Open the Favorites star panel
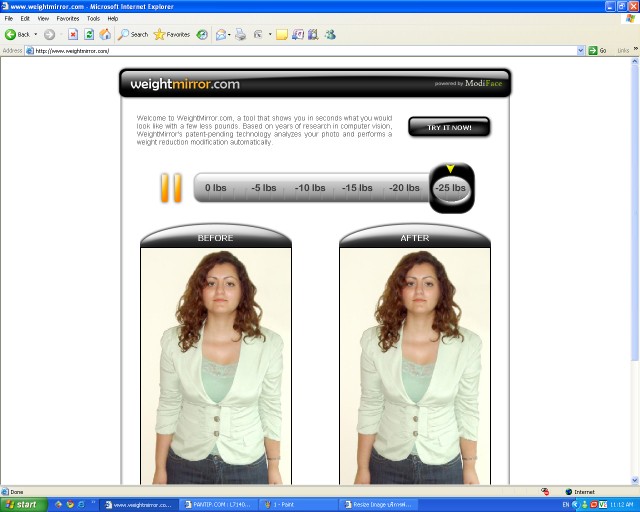The image size is (640, 512). pyautogui.click(x=172, y=35)
